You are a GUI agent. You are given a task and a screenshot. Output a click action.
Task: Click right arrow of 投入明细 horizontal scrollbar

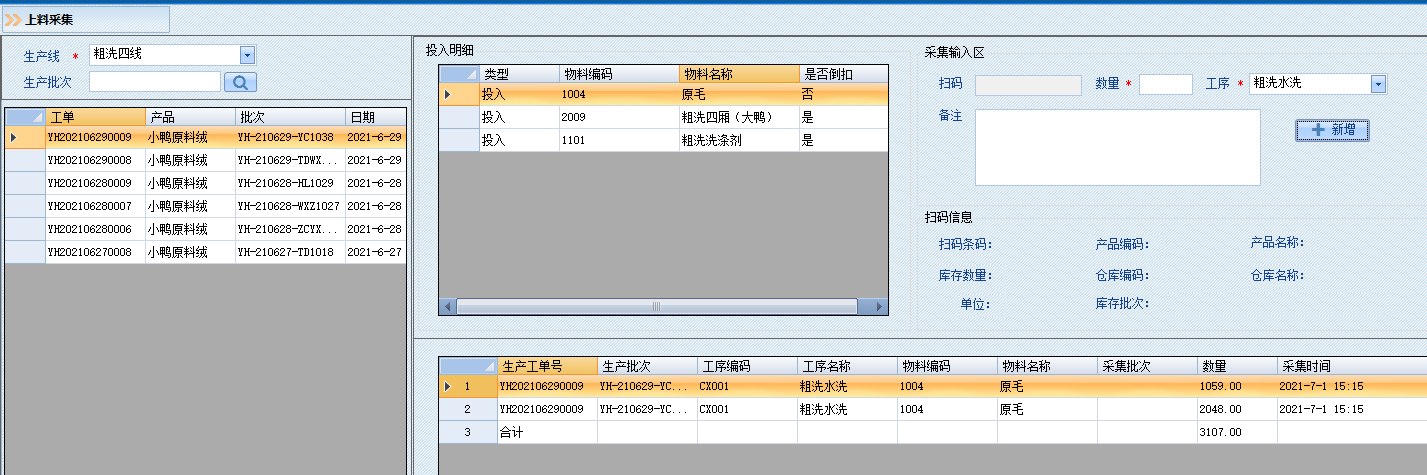[x=879, y=306]
